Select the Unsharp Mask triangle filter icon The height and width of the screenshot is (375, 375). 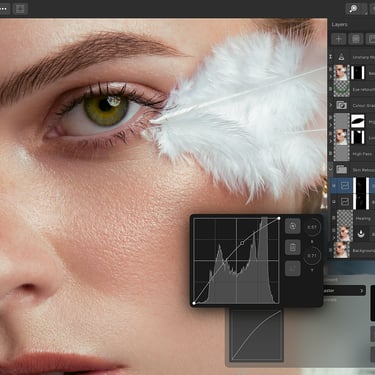(x=341, y=57)
